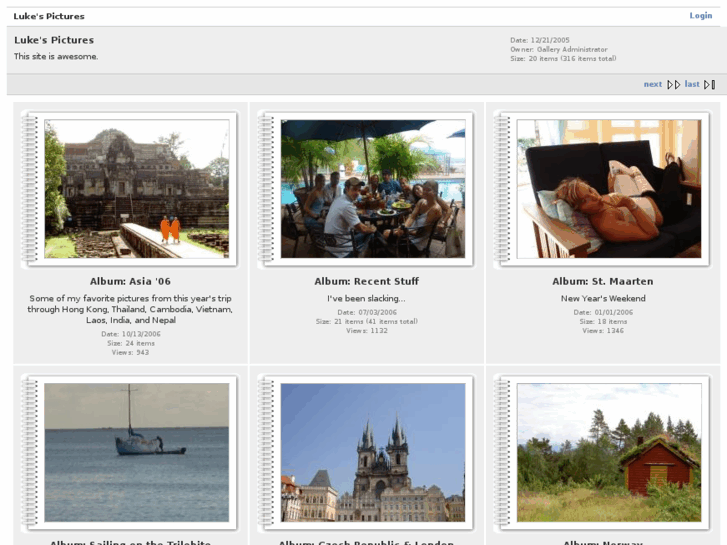Click 'Size: 20 items (316 items total)' text
727x545 pixels.
coord(563,58)
